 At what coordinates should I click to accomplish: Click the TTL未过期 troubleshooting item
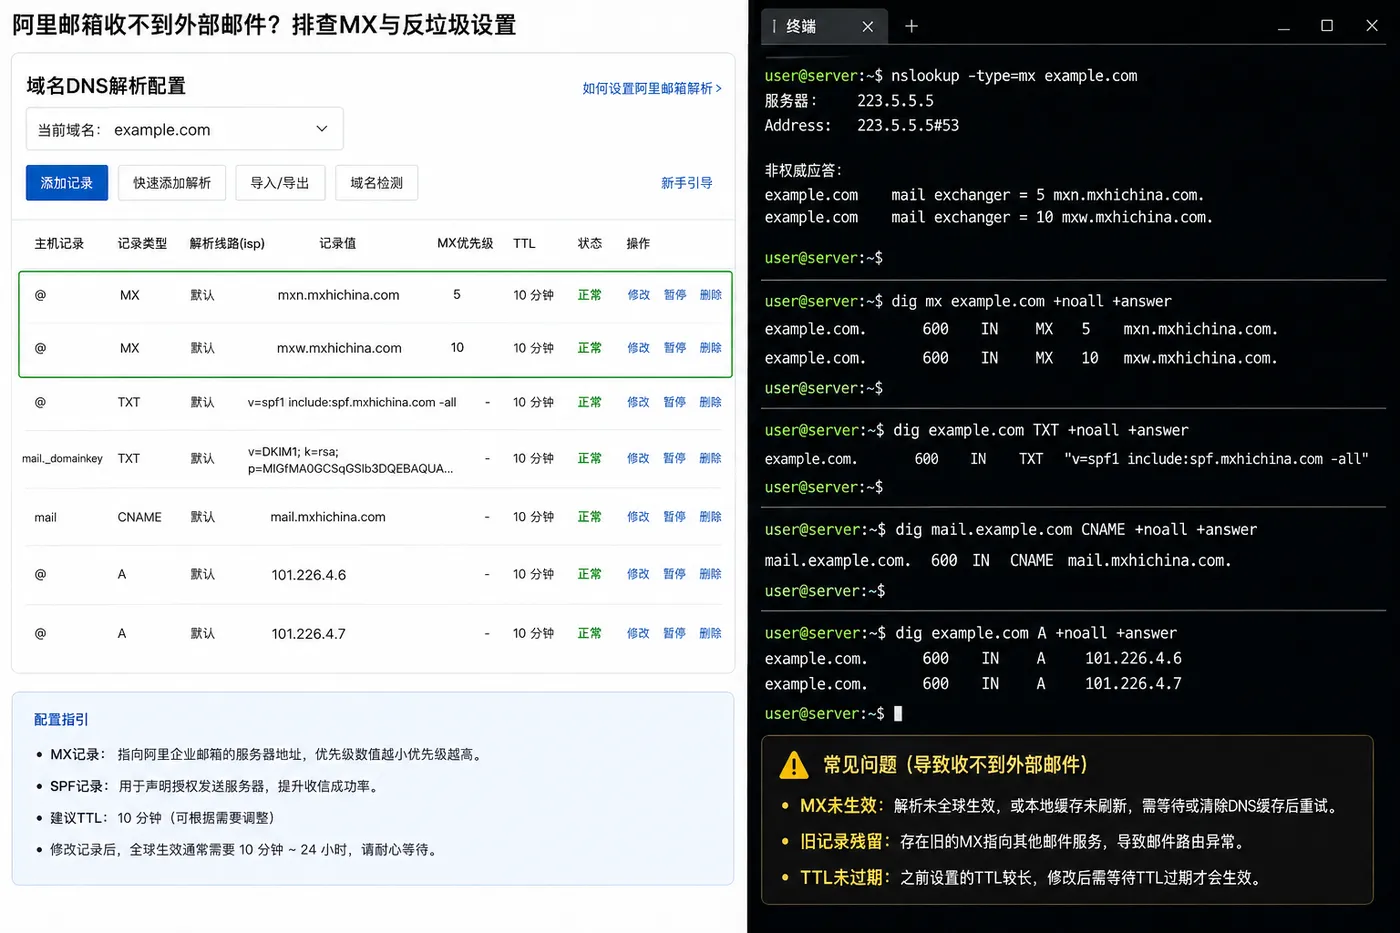coord(1023,878)
